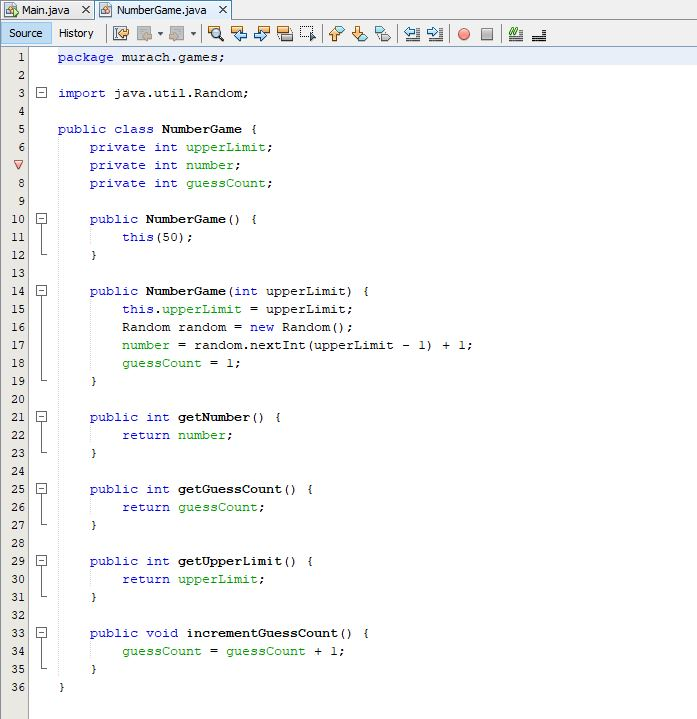Image resolution: width=697 pixels, height=719 pixels.
Task: Click the warning glyph in the line-number gutter
Action: point(19,165)
